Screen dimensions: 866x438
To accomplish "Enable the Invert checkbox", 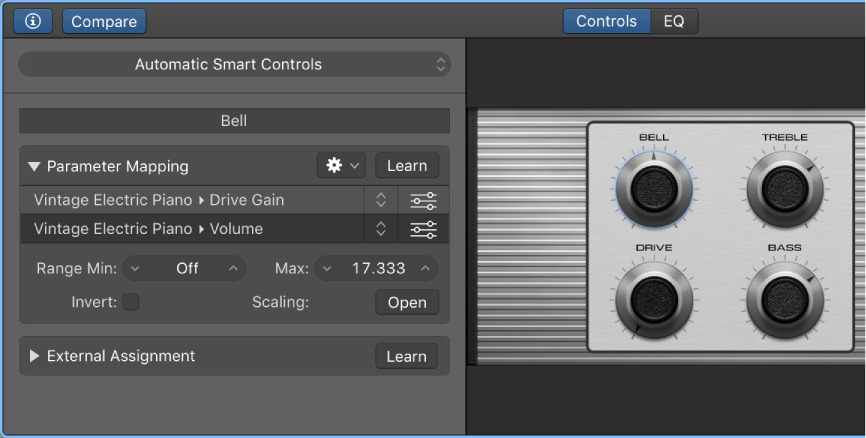I will click(131, 302).
